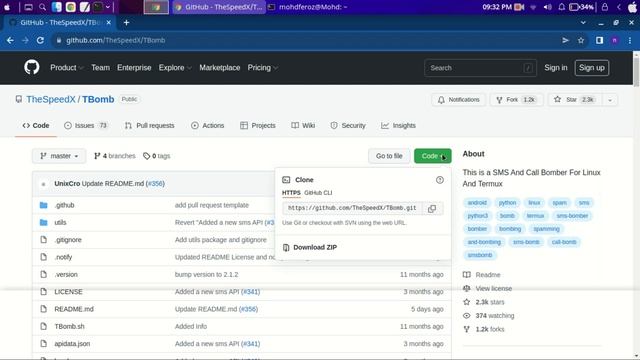View the Insights tab
Image resolution: width=640 pixels, height=360 pixels.
click(398, 126)
